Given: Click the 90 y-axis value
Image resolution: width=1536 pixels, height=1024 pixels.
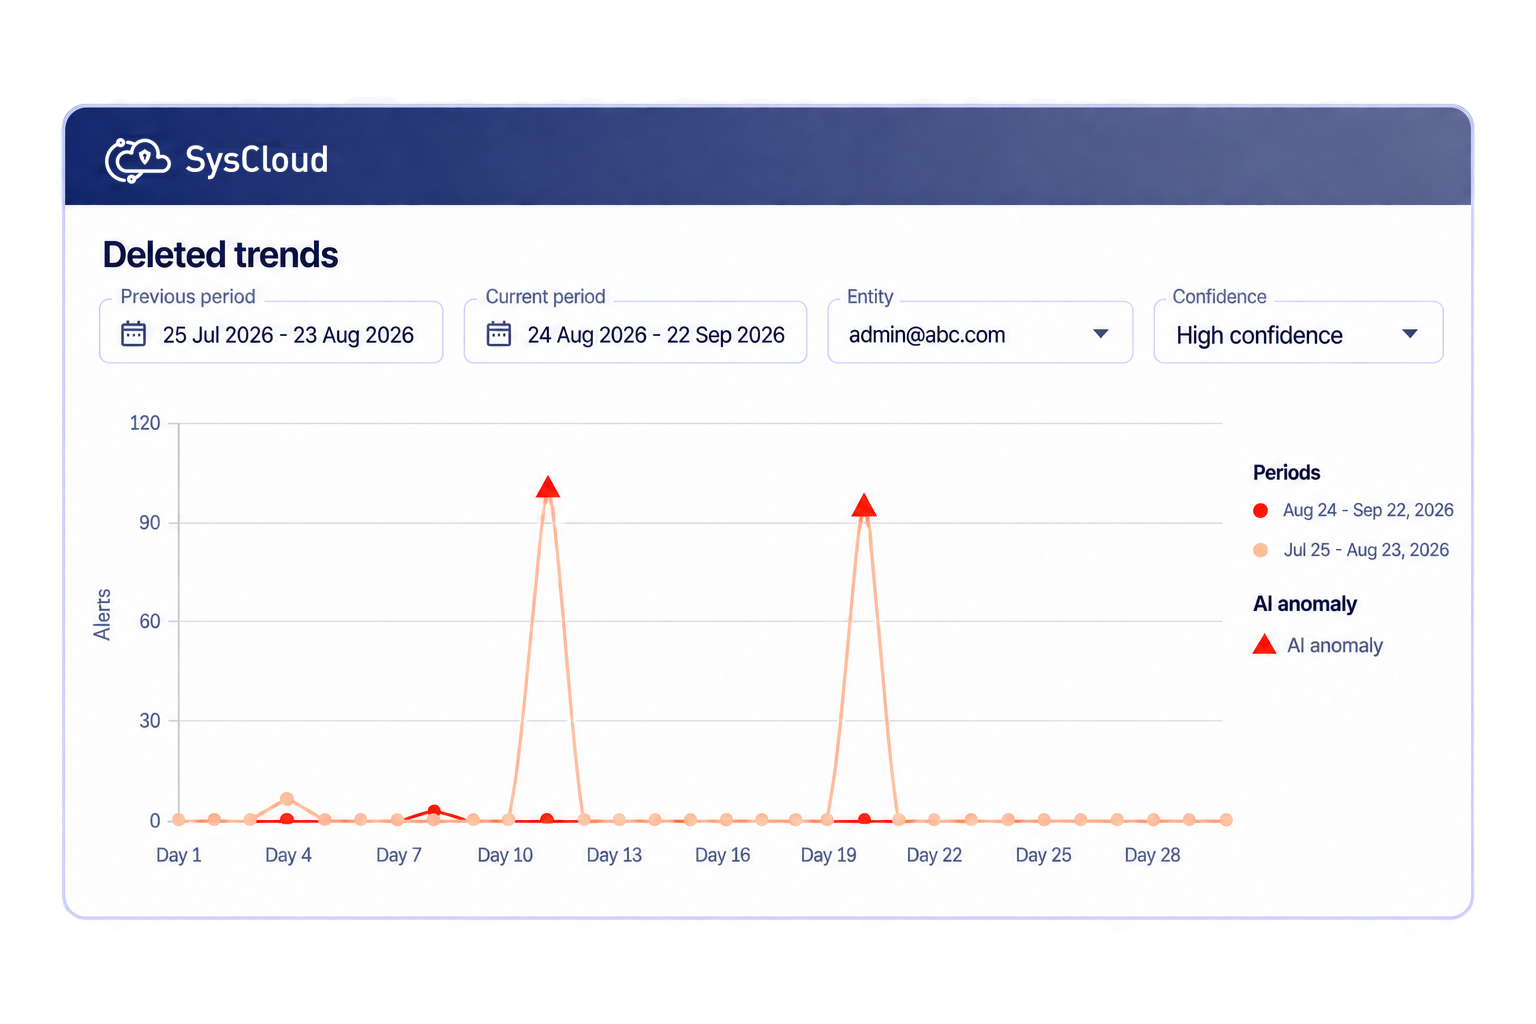Looking at the screenshot, I should pos(150,523).
